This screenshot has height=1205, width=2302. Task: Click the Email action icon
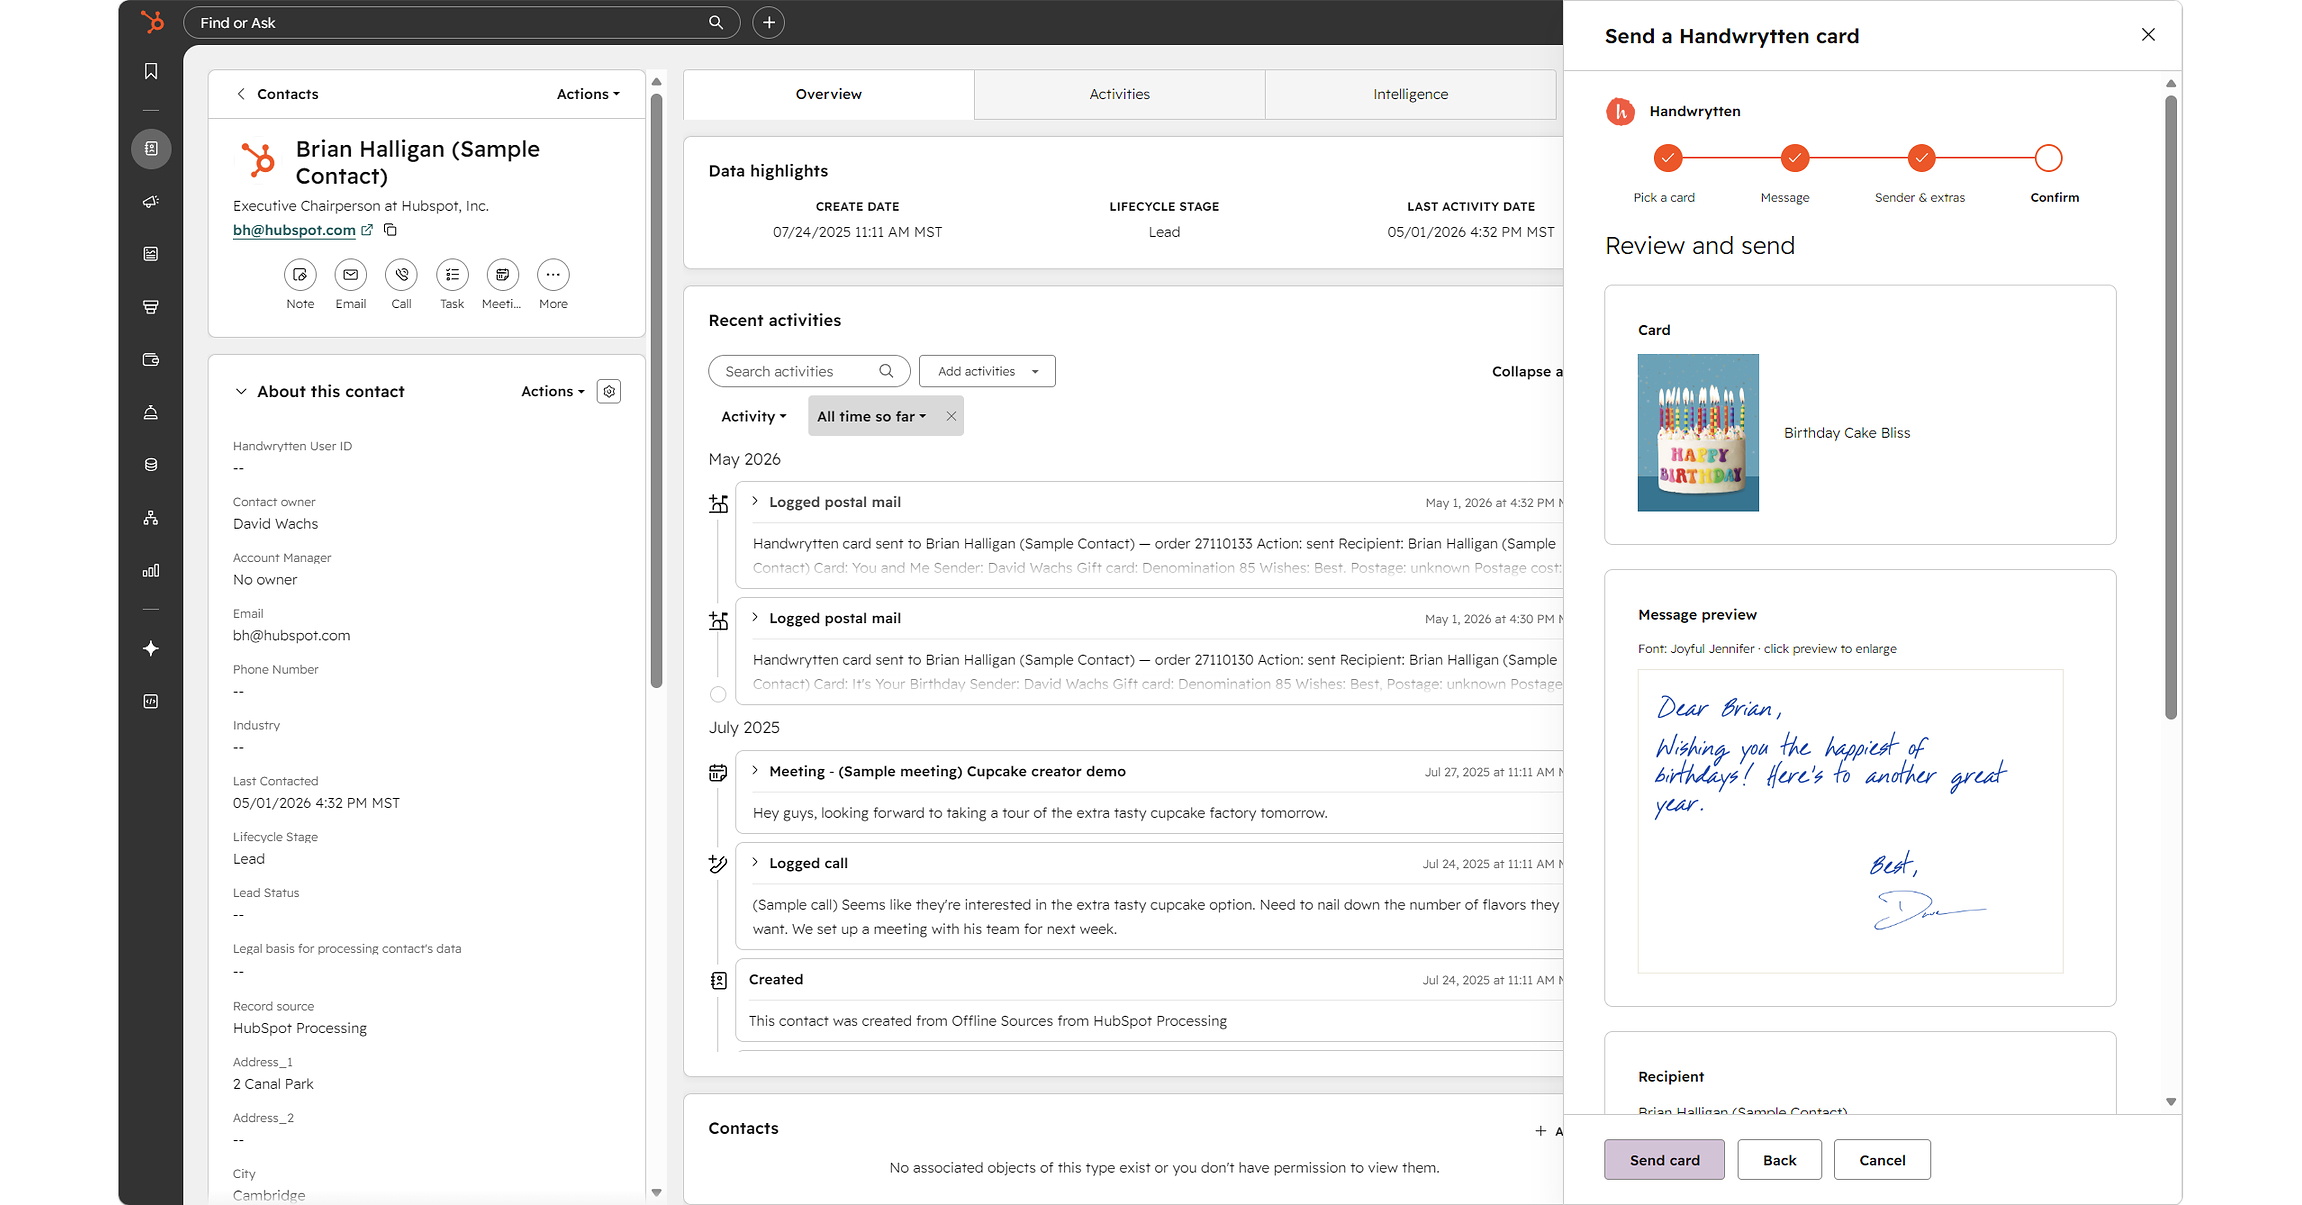350,274
